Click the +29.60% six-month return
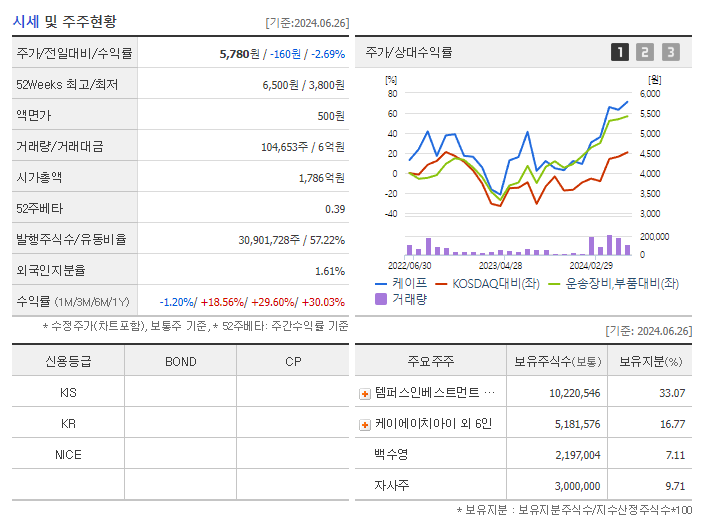 coord(273,303)
